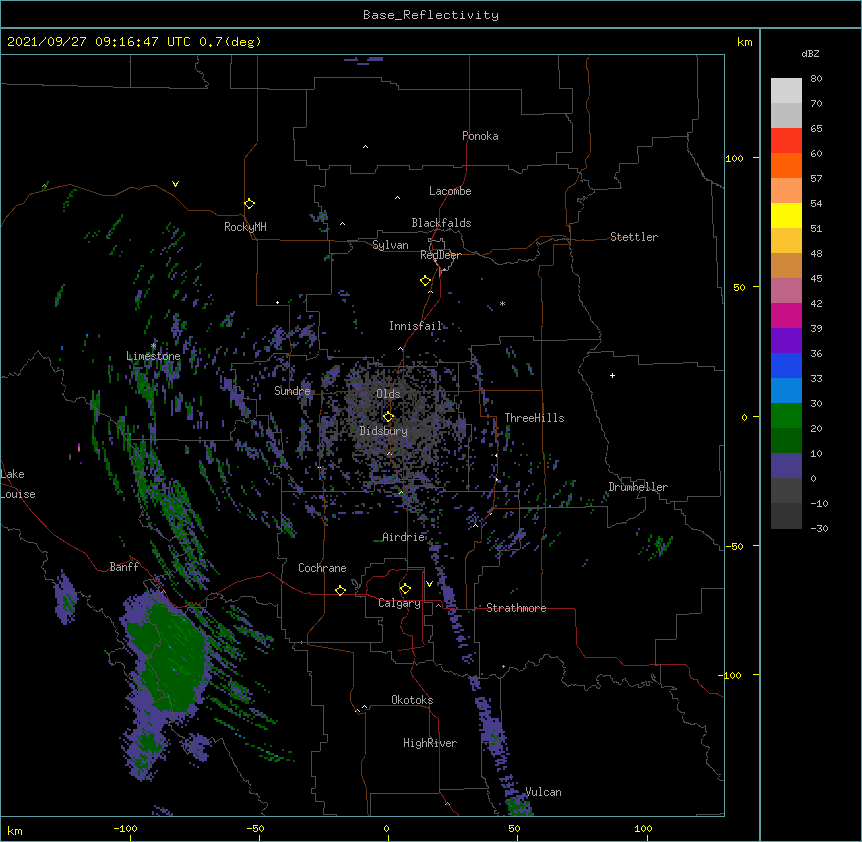Pick the light blue 33 dBZ legend swatch
This screenshot has width=862, height=842.
point(786,390)
